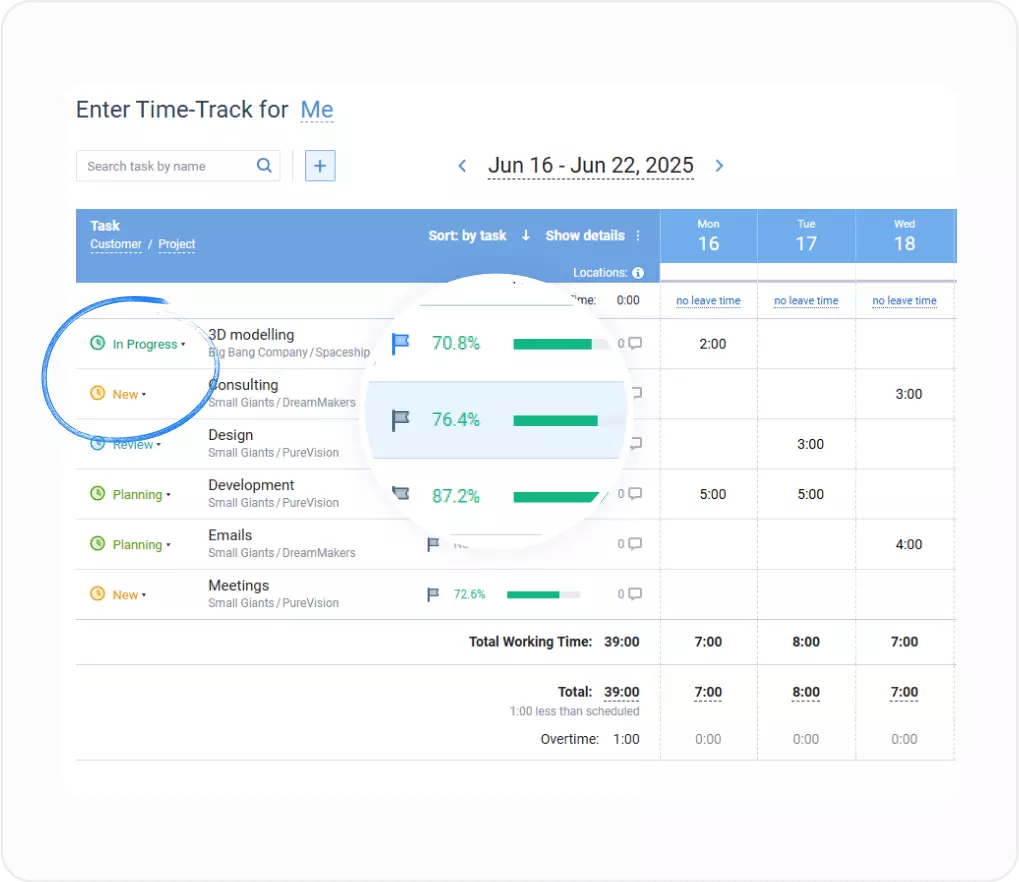The height and width of the screenshot is (882, 1019).
Task: Click the next week arrow after date range
Action: [719, 166]
